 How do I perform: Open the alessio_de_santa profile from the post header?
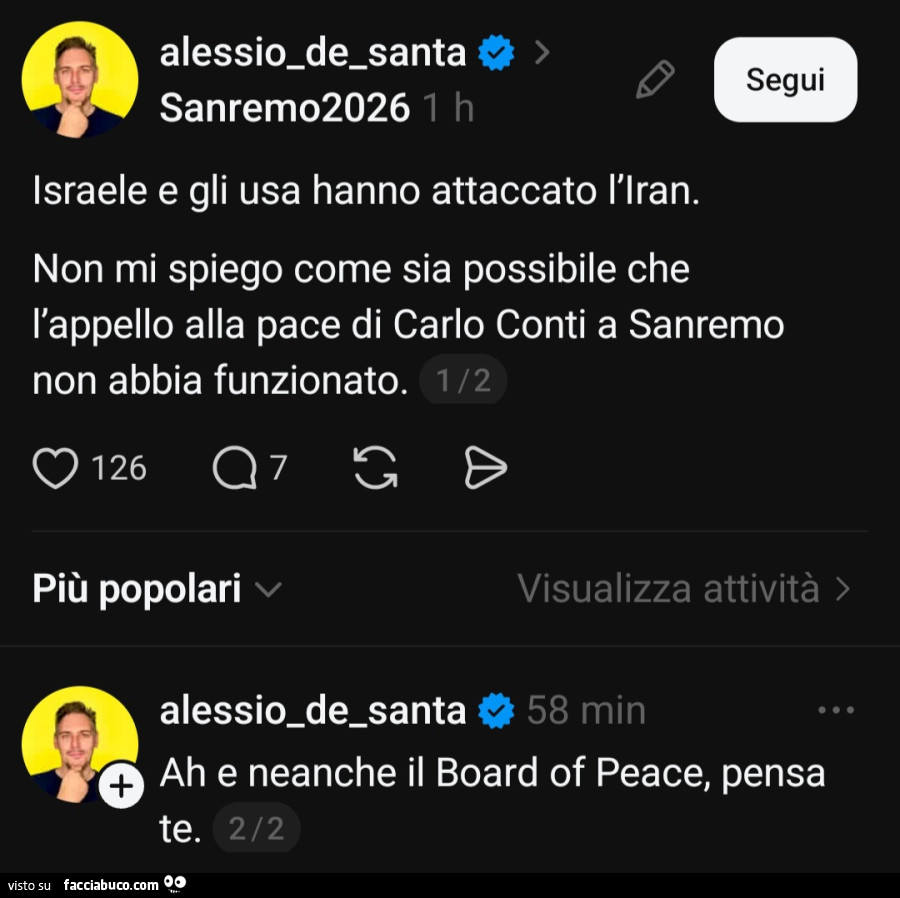pos(312,53)
